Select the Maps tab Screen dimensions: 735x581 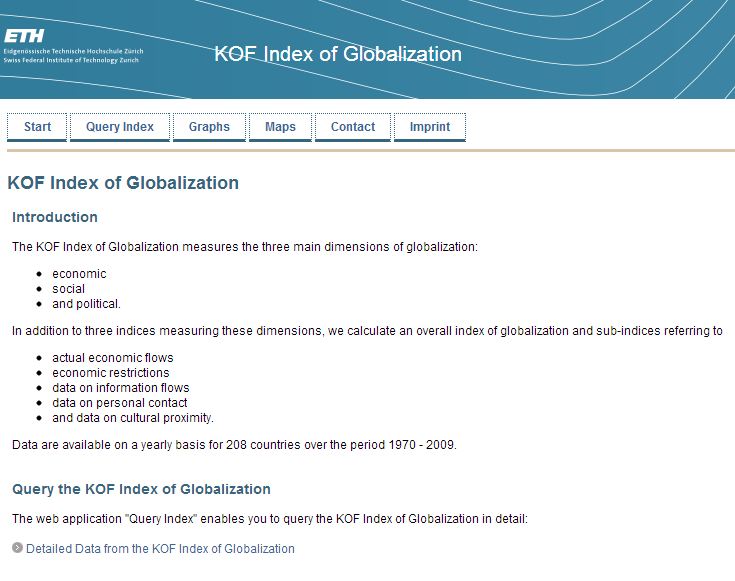[280, 127]
